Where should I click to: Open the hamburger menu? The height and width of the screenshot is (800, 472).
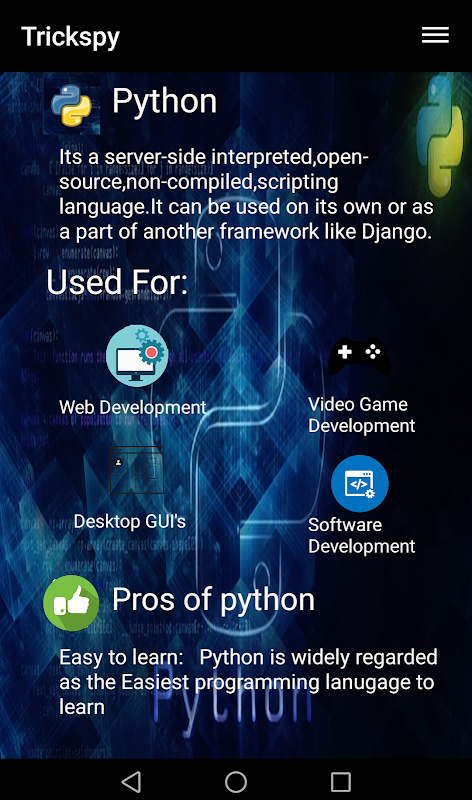435,35
